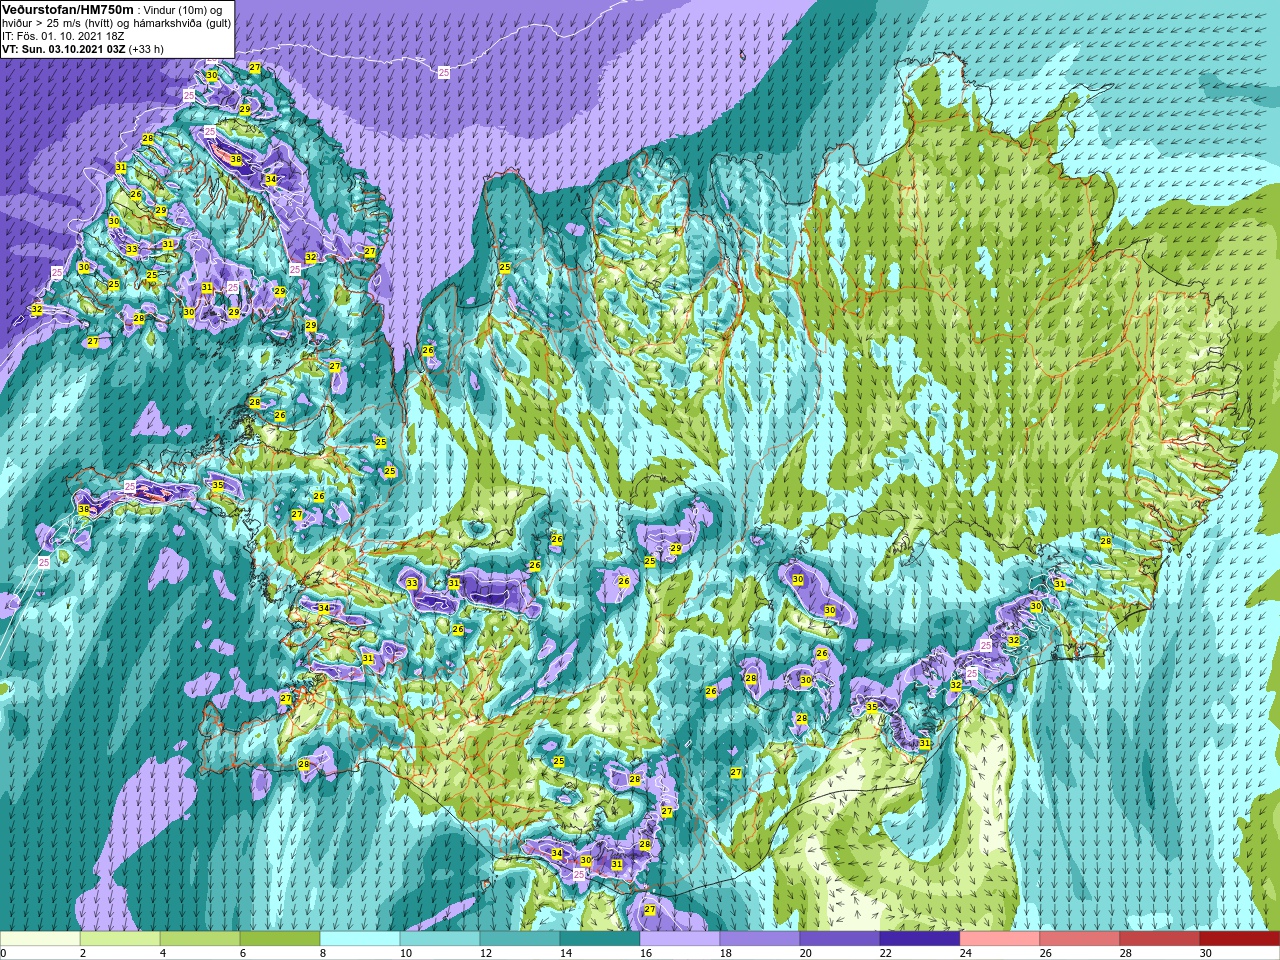Image resolution: width=1280 pixels, height=960 pixels.
Task: Choose the 14–16 m/s dark teal legend swatch
Action: click(x=600, y=939)
